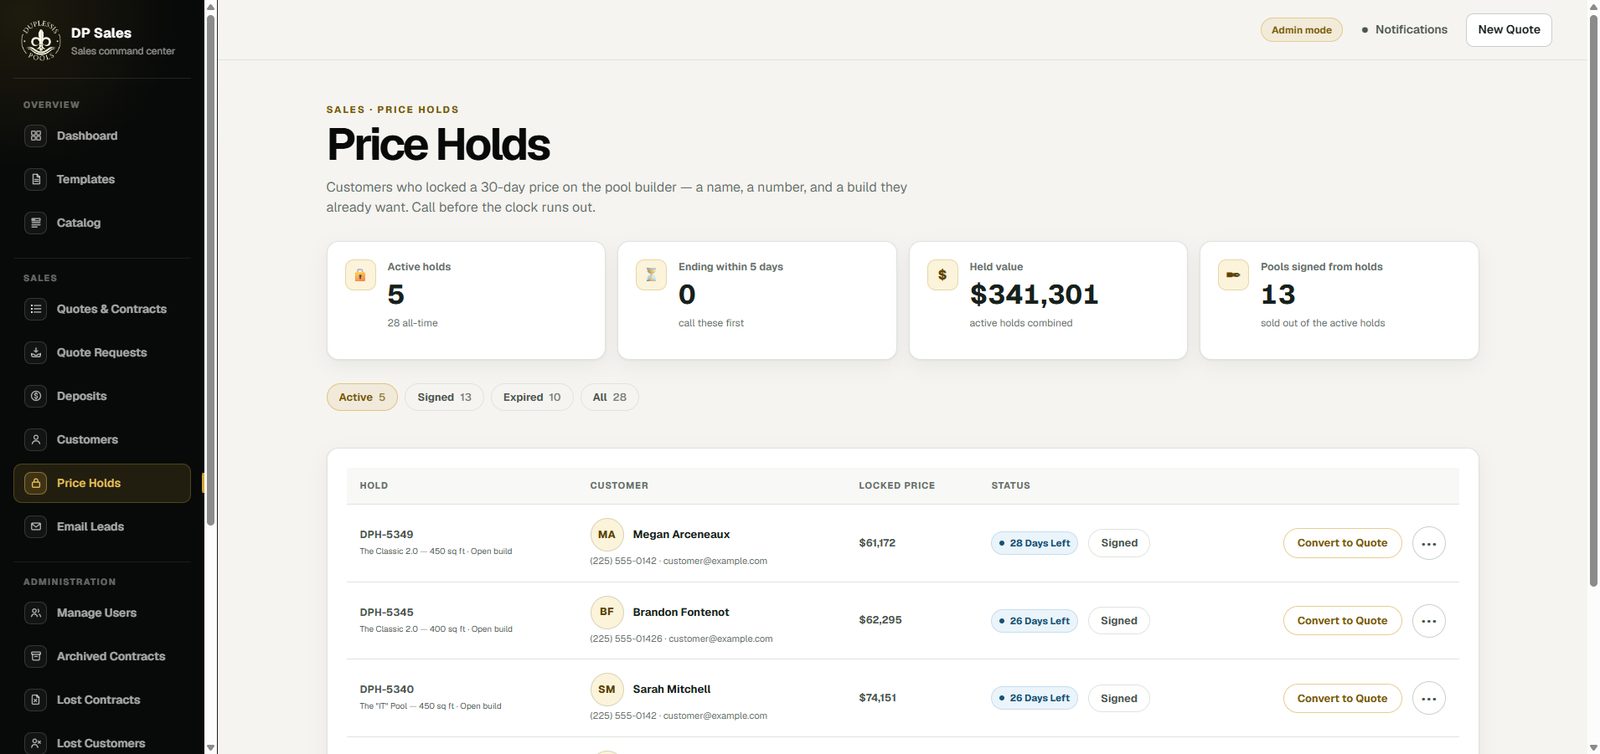Image resolution: width=1600 pixels, height=754 pixels.
Task: Click the sidebar vertical scrollbar
Action: pyautogui.click(x=210, y=270)
